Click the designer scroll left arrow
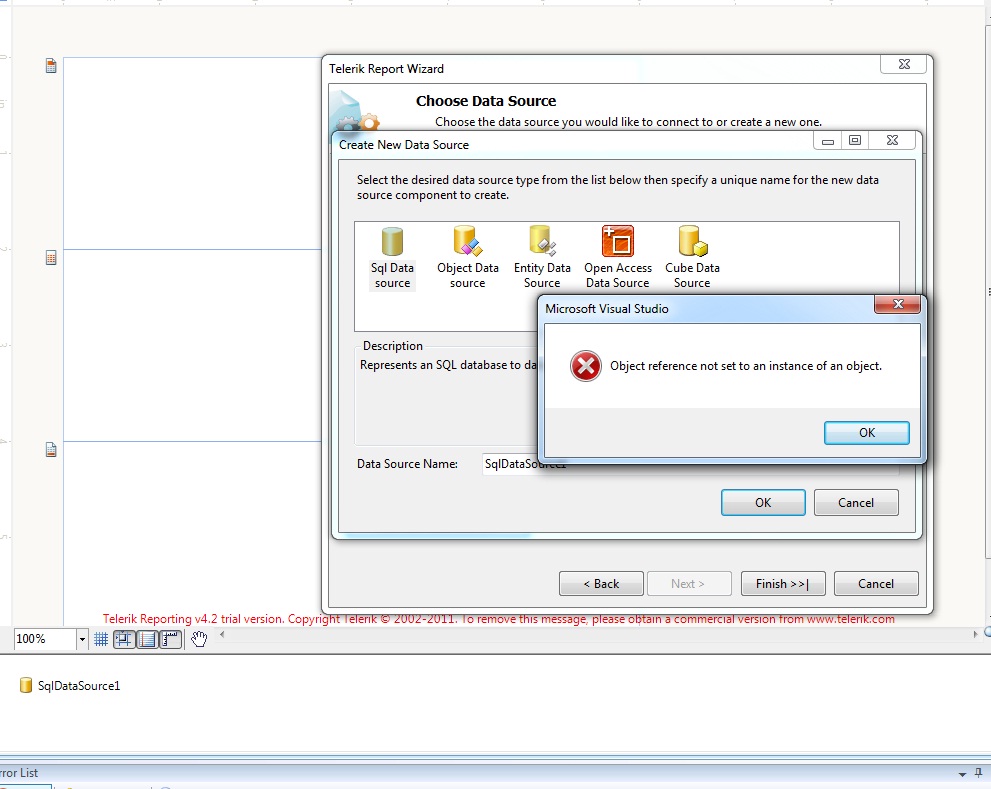 pyautogui.click(x=222, y=634)
